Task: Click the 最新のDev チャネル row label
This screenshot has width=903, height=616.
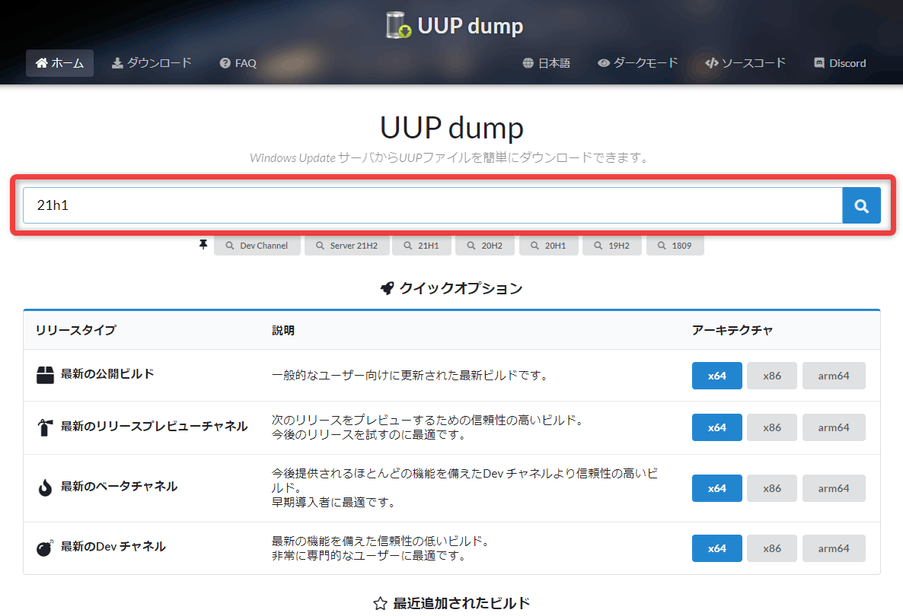Action: (x=113, y=546)
